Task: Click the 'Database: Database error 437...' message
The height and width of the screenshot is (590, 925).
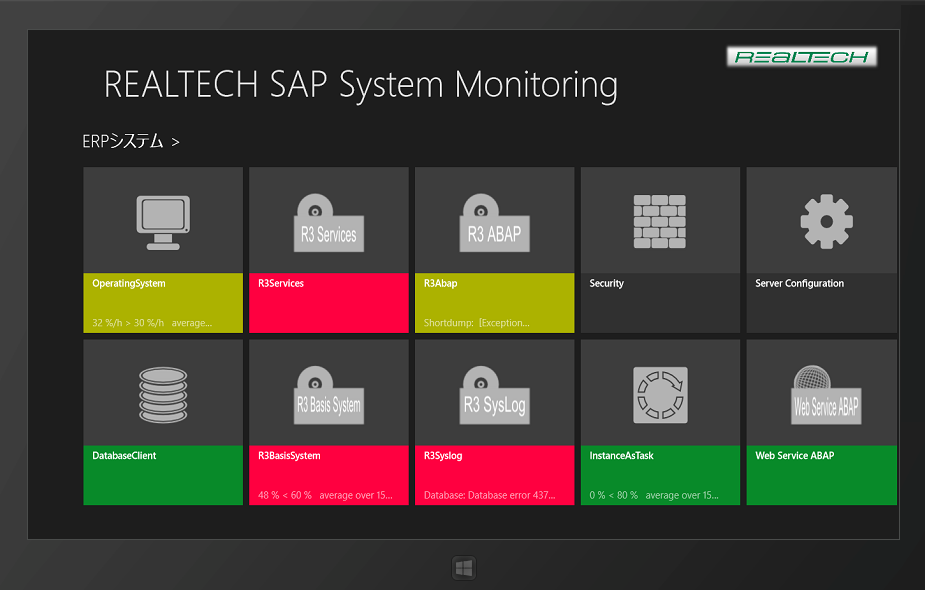Action: (490, 495)
